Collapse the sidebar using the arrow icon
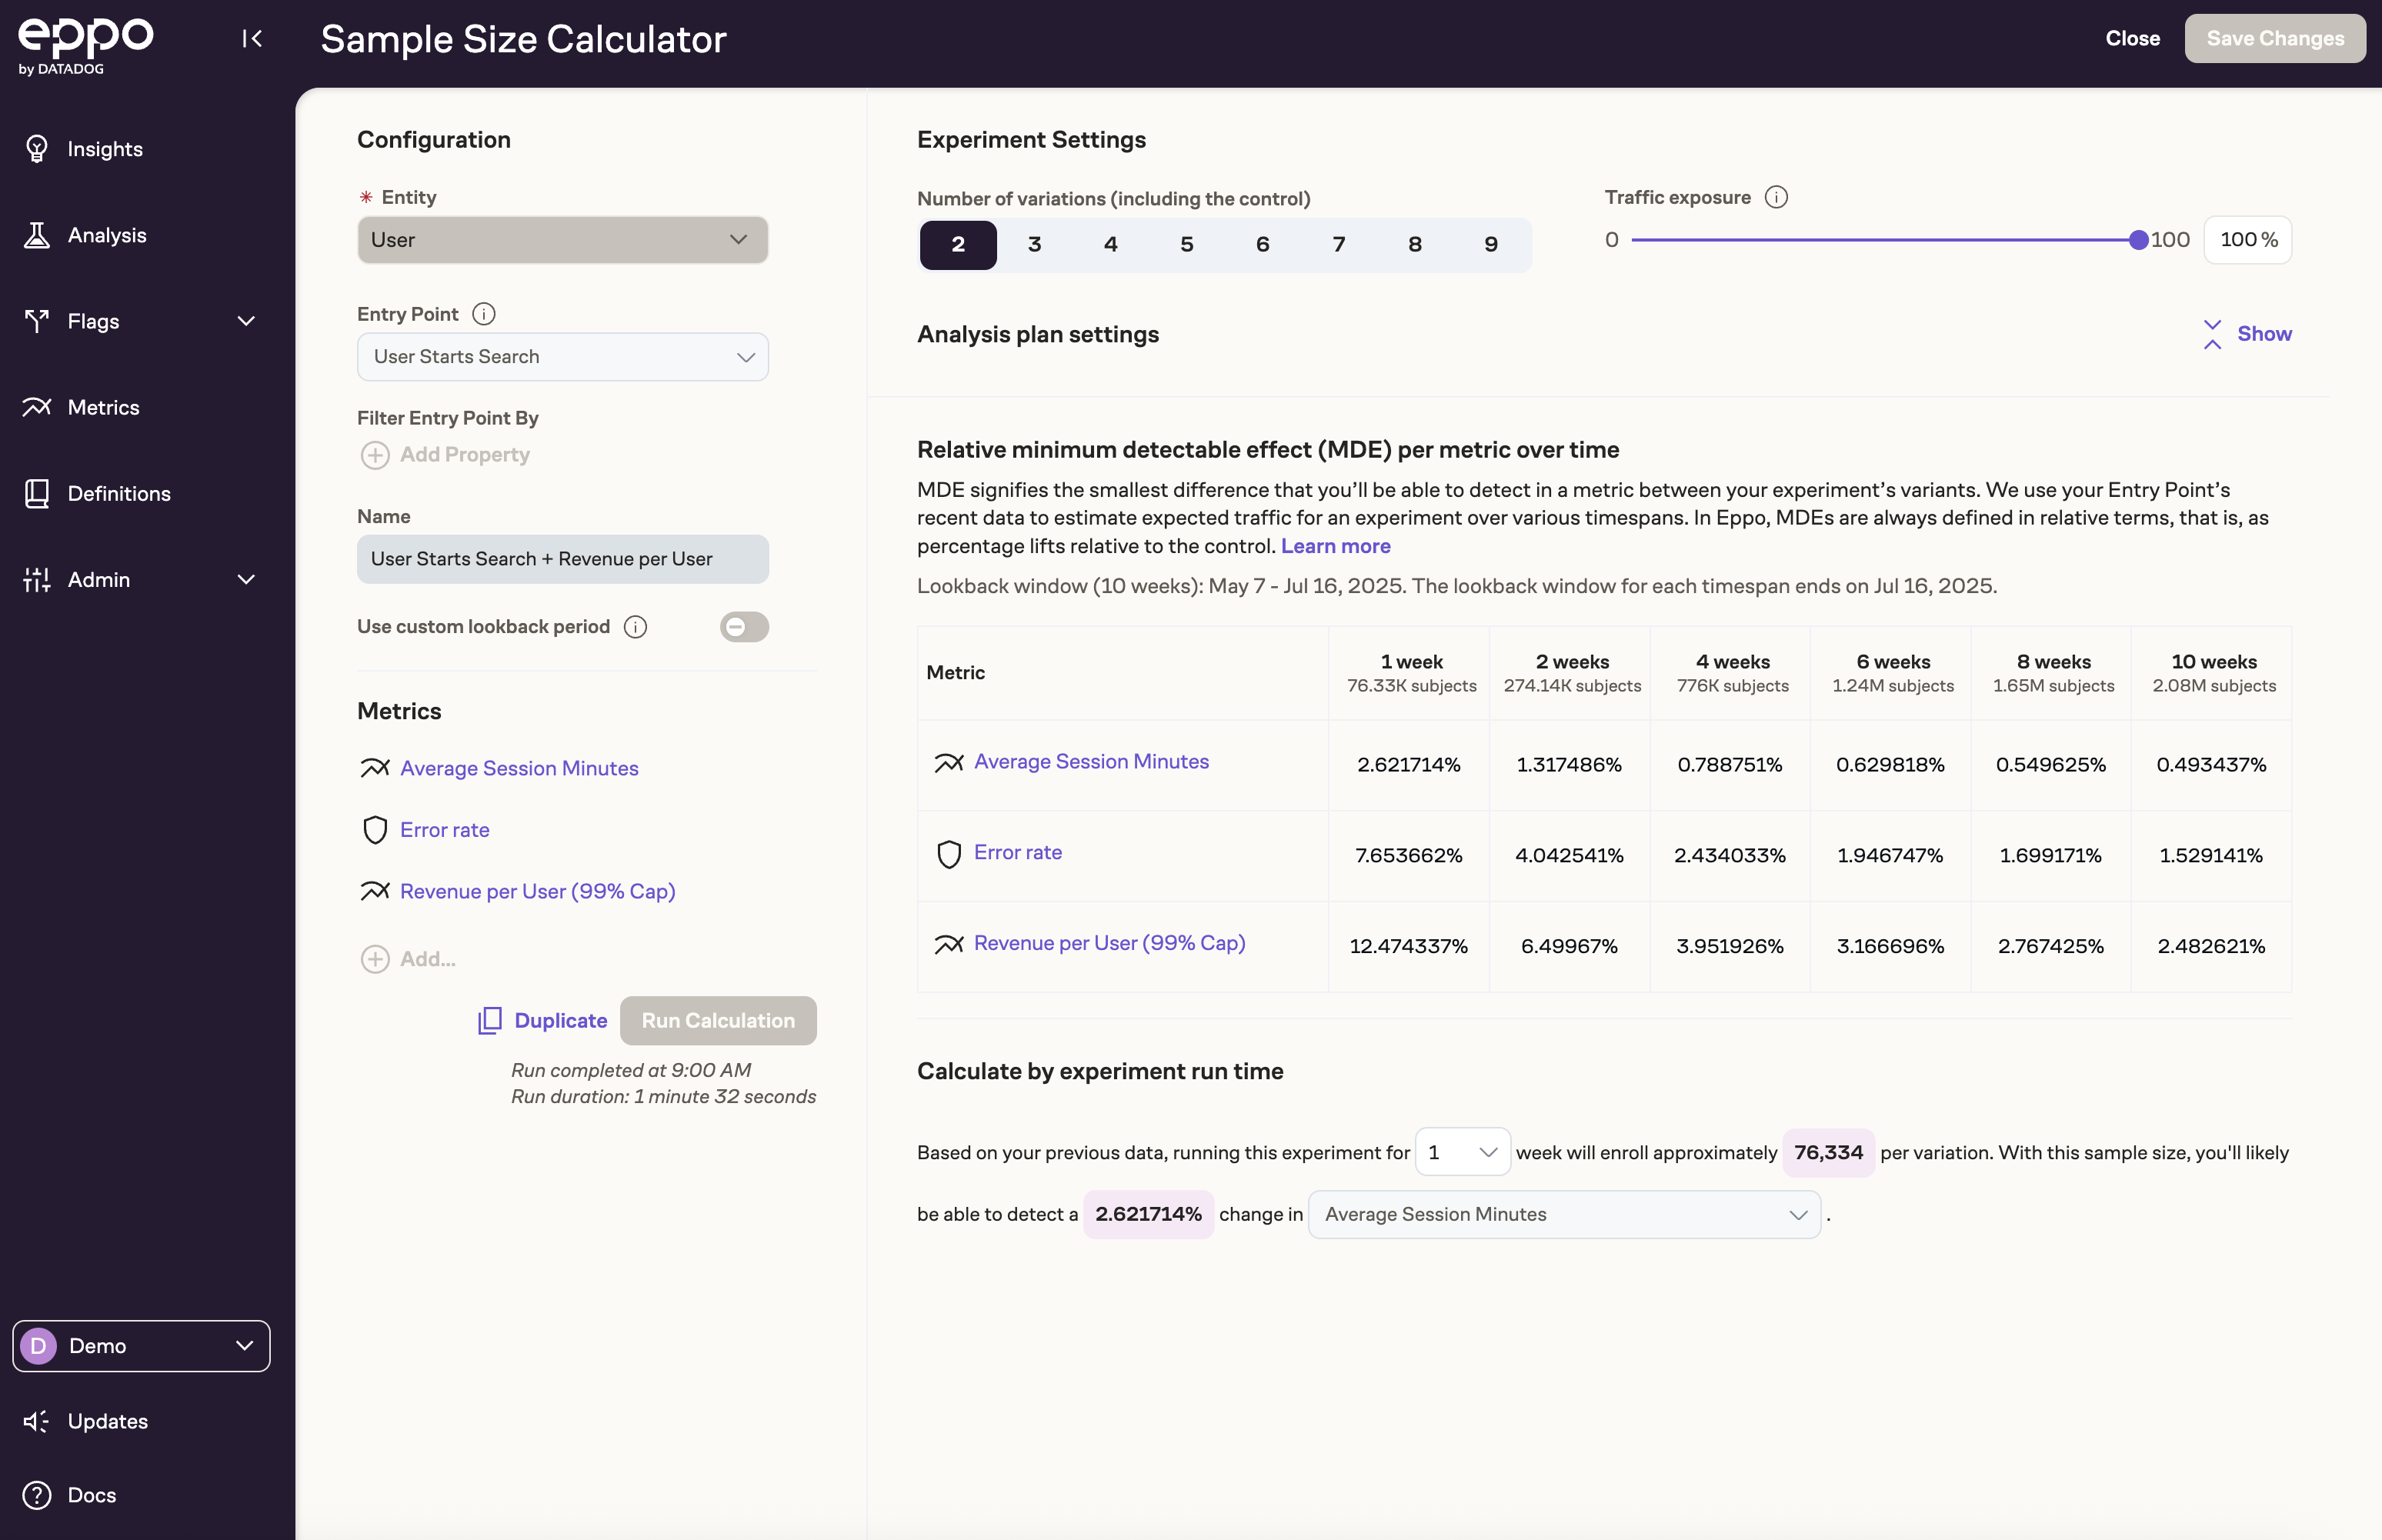This screenshot has width=2382, height=1540. [252, 39]
